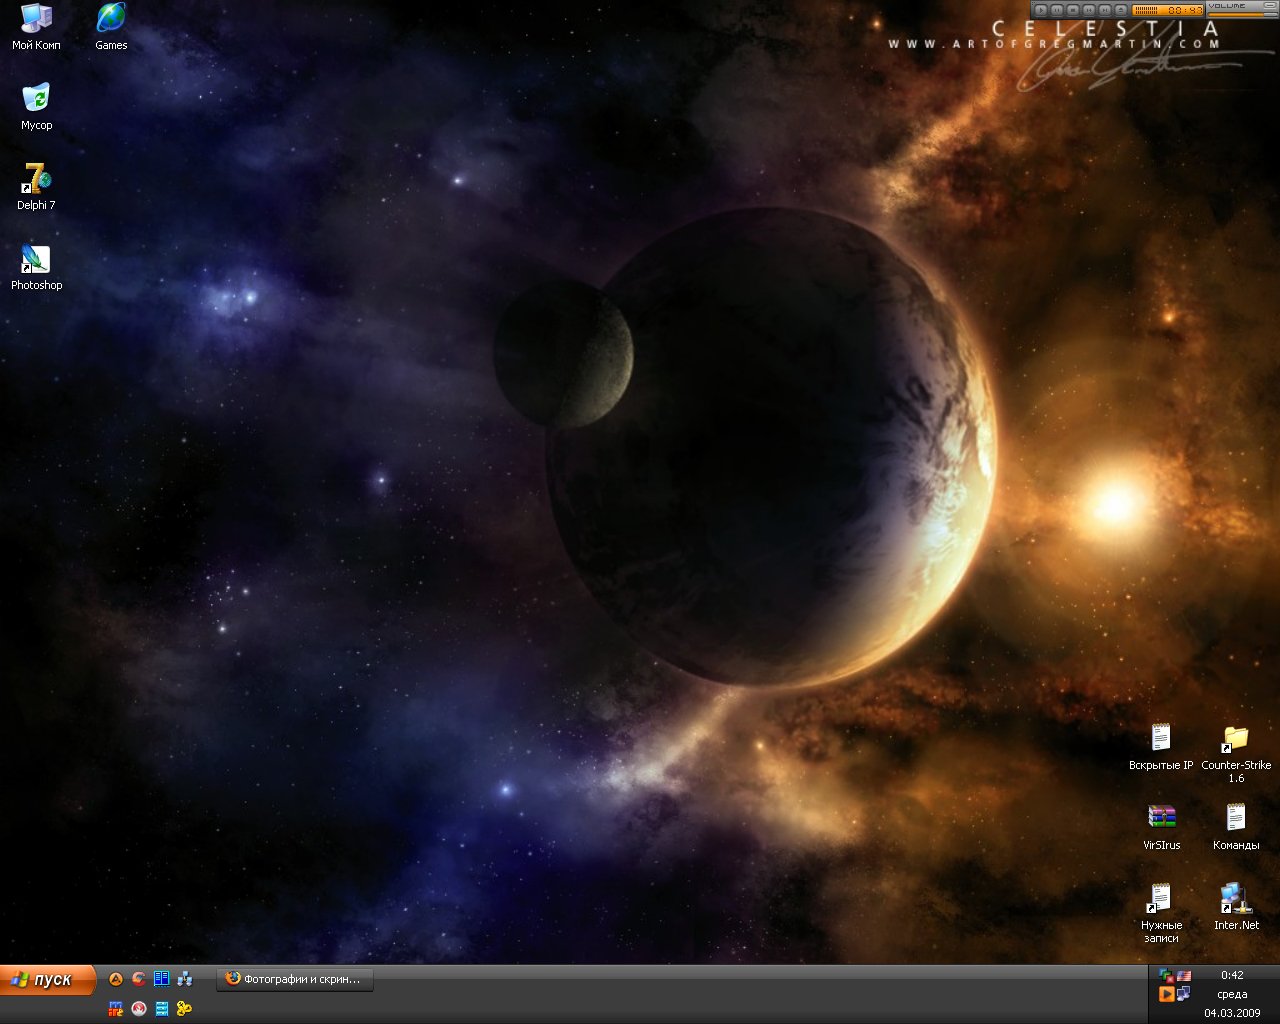
Task: Select the Нужные записи shortcut icon
Action: 1161,899
